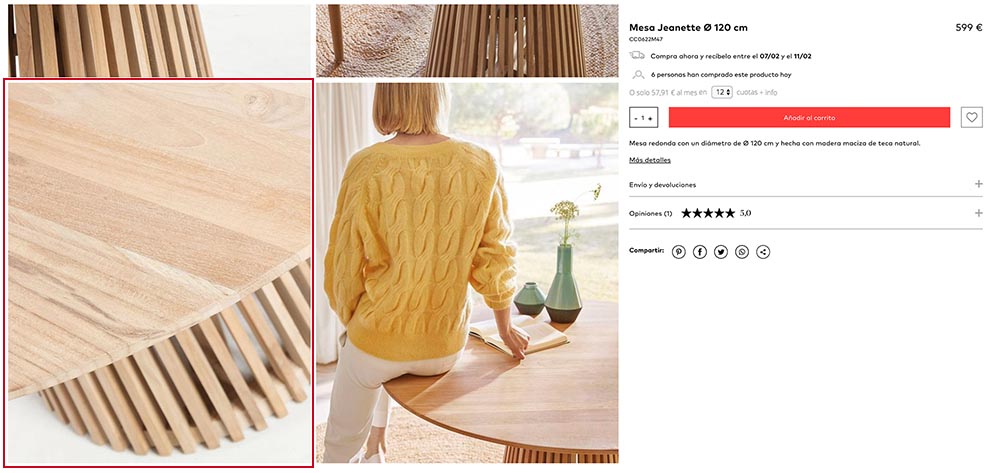The height and width of the screenshot is (473, 1000).
Task: Decrease quantity with the minus sign
Action: pyautogui.click(x=636, y=118)
